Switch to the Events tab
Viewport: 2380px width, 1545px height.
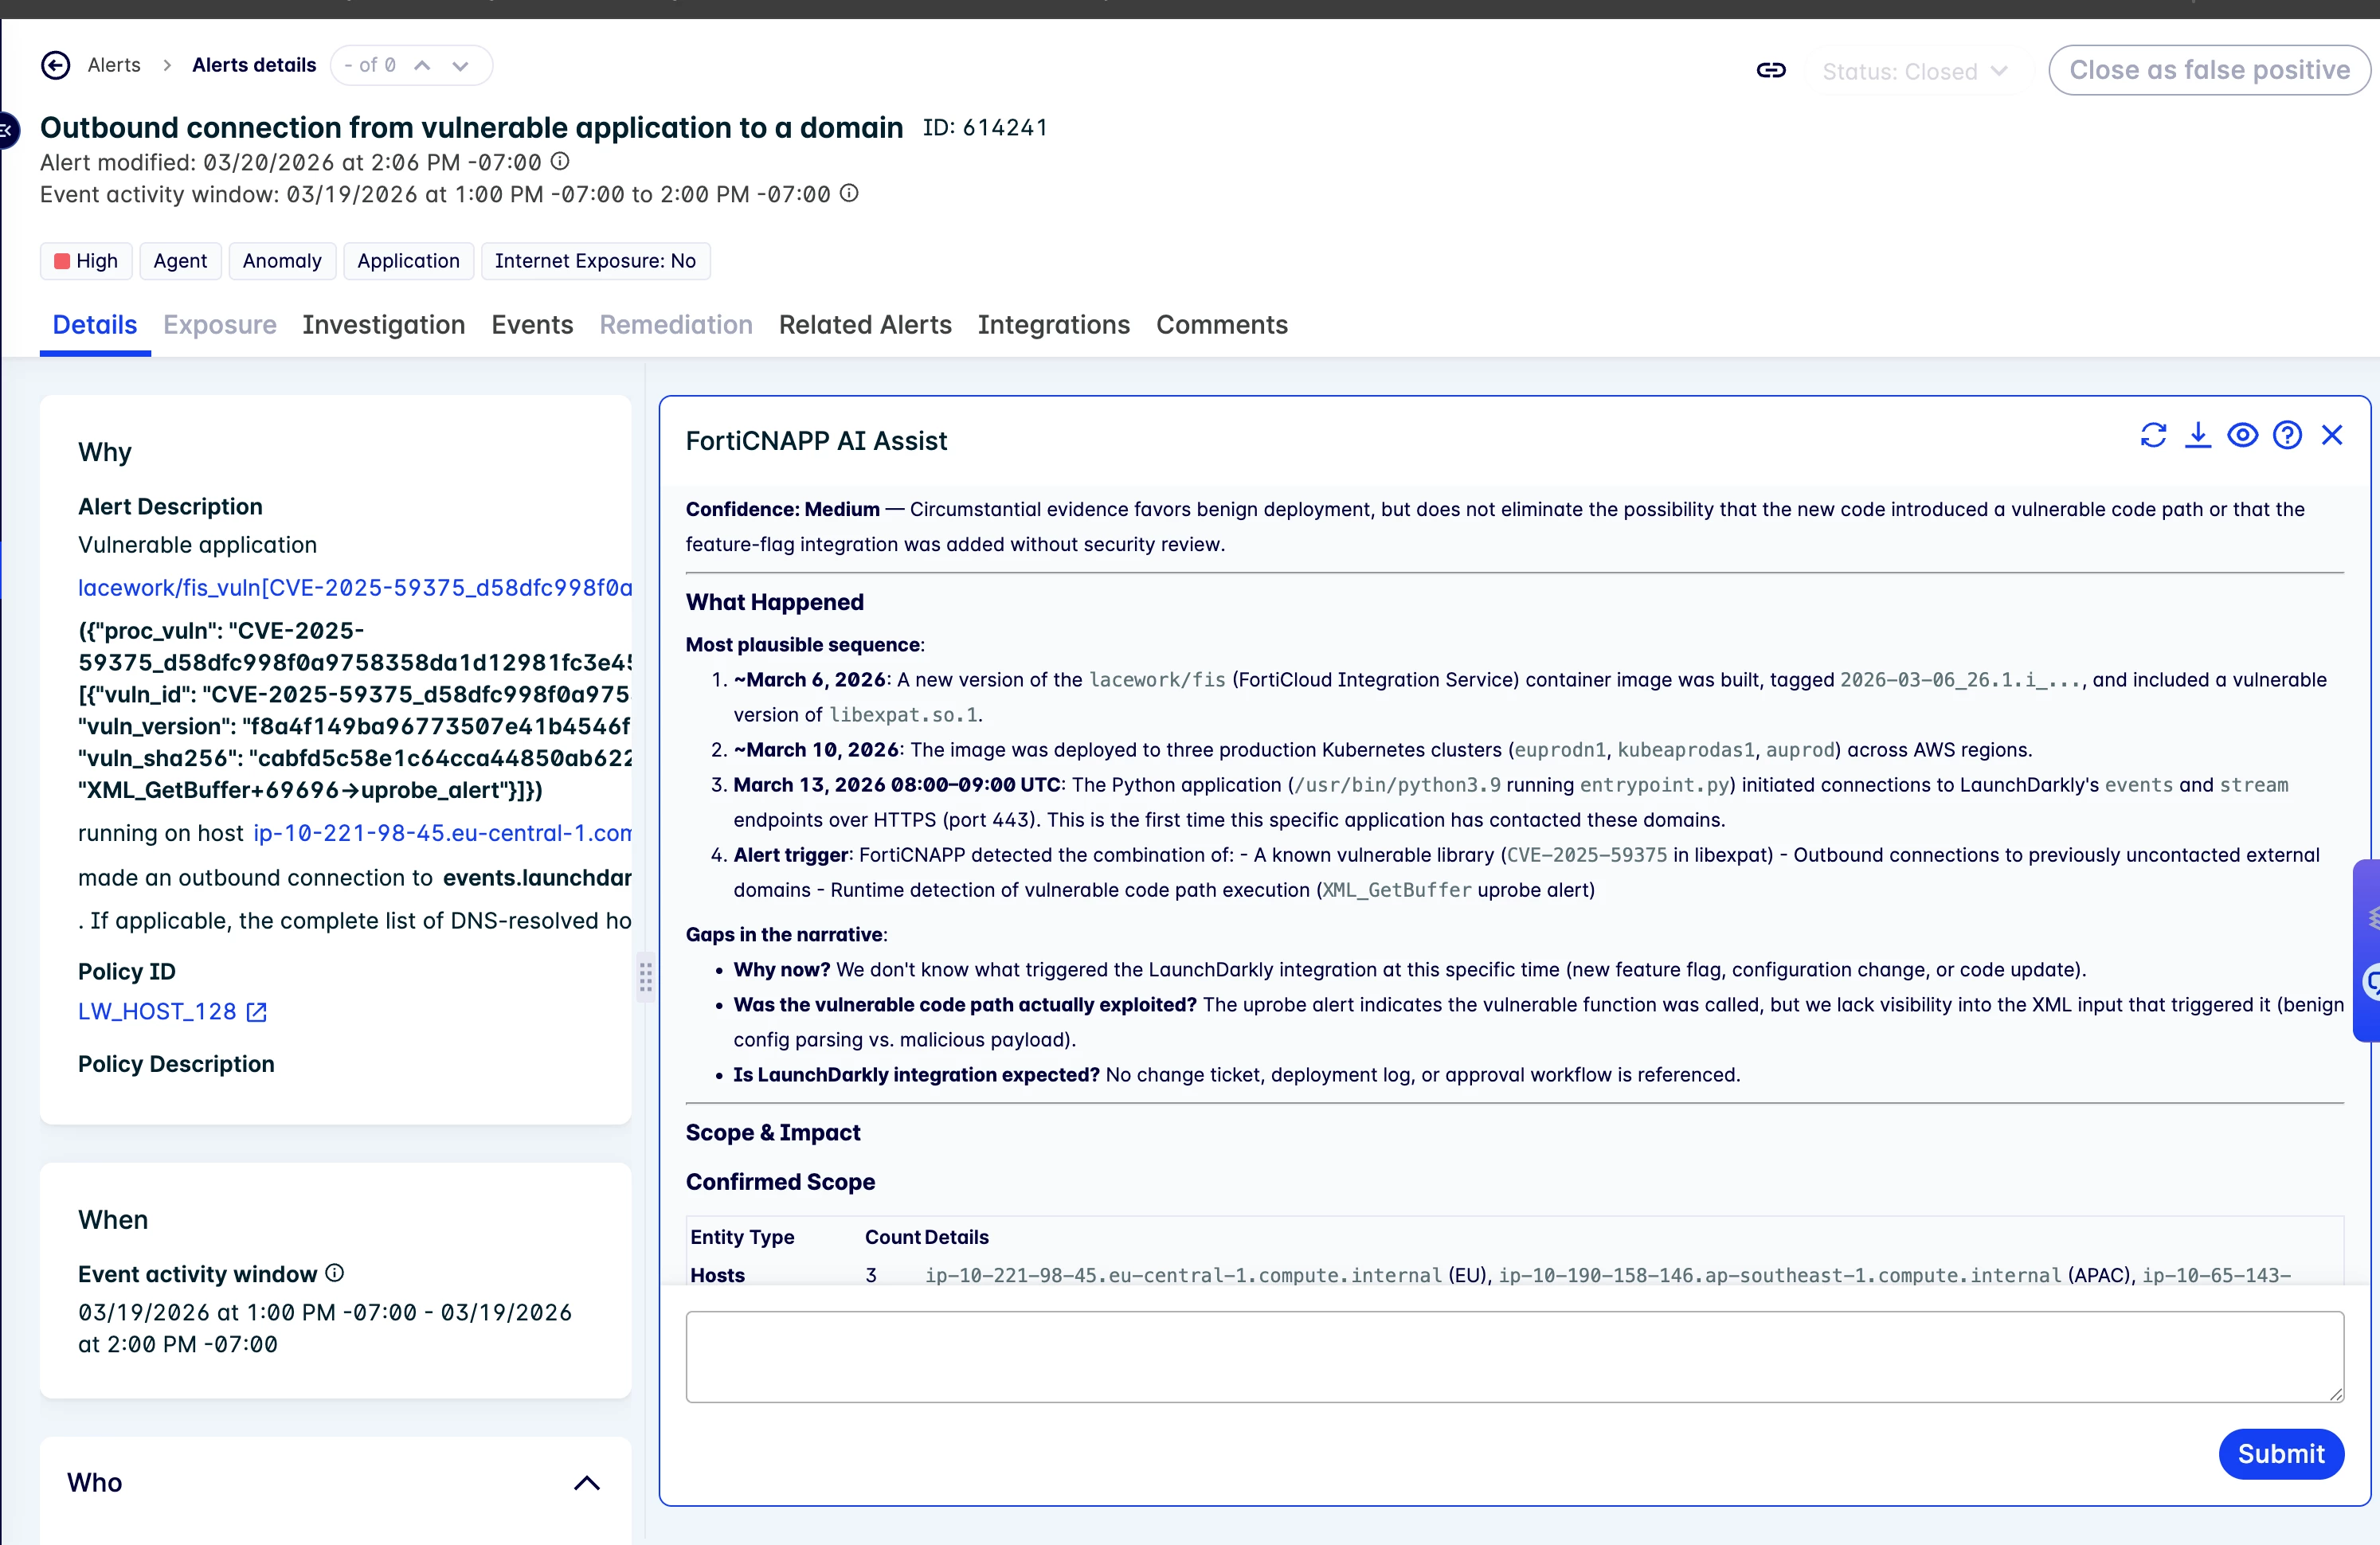532,325
